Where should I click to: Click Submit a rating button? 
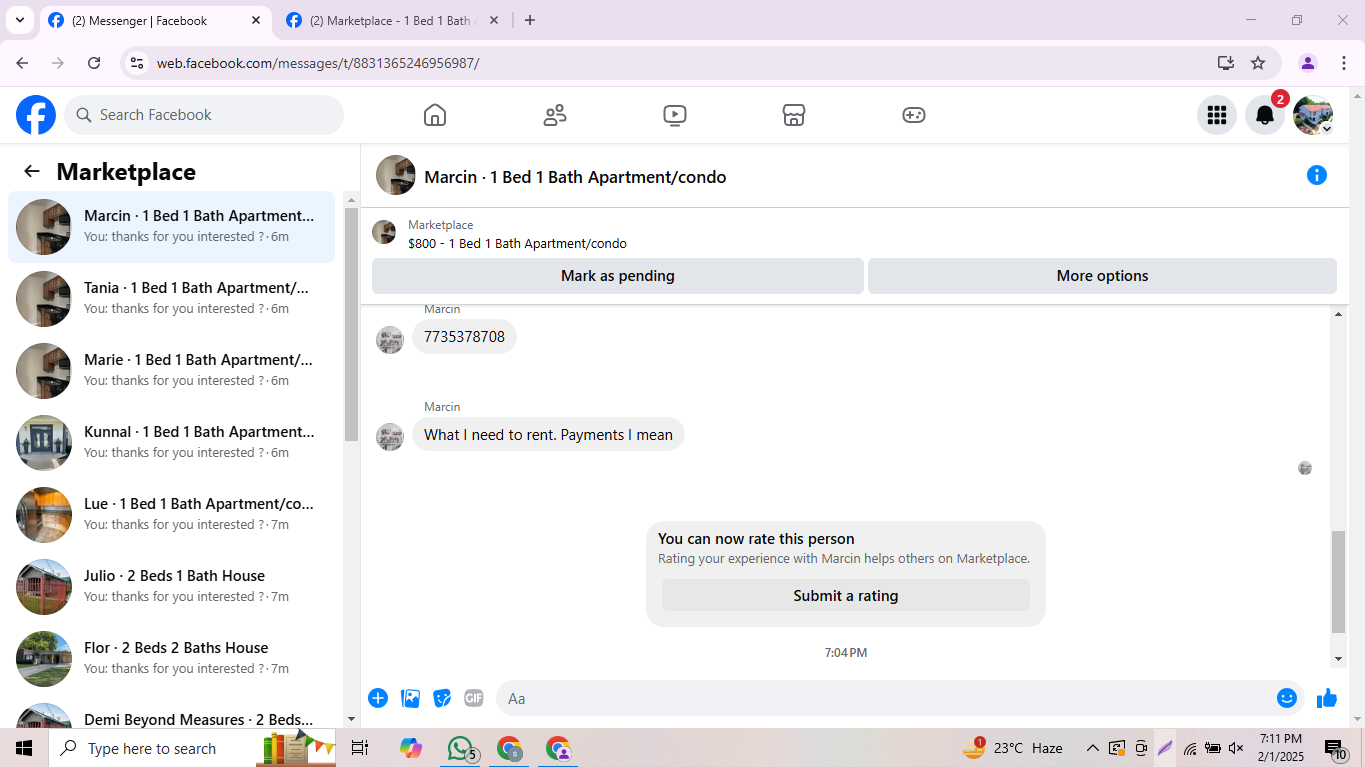click(x=846, y=596)
